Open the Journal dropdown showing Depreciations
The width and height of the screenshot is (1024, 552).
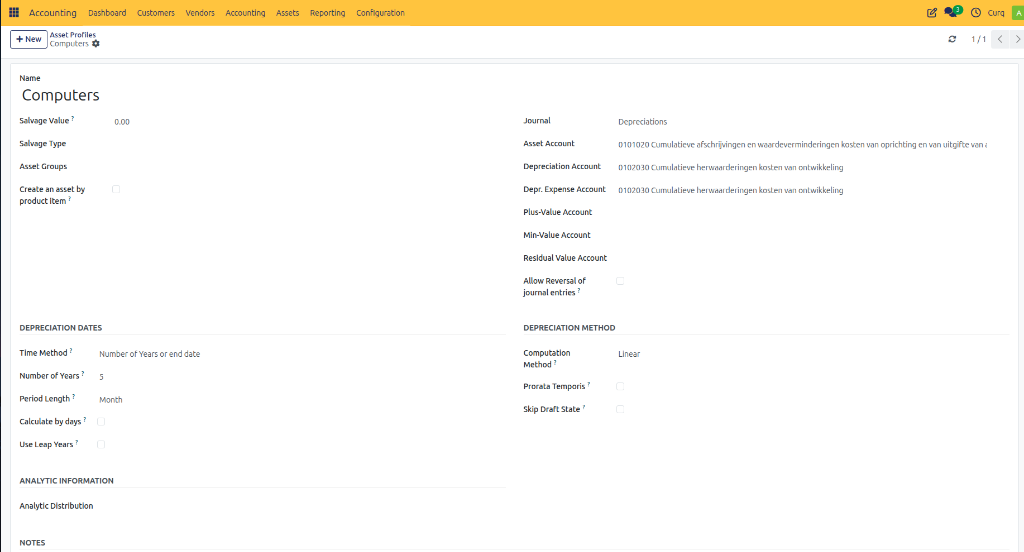[812, 122]
